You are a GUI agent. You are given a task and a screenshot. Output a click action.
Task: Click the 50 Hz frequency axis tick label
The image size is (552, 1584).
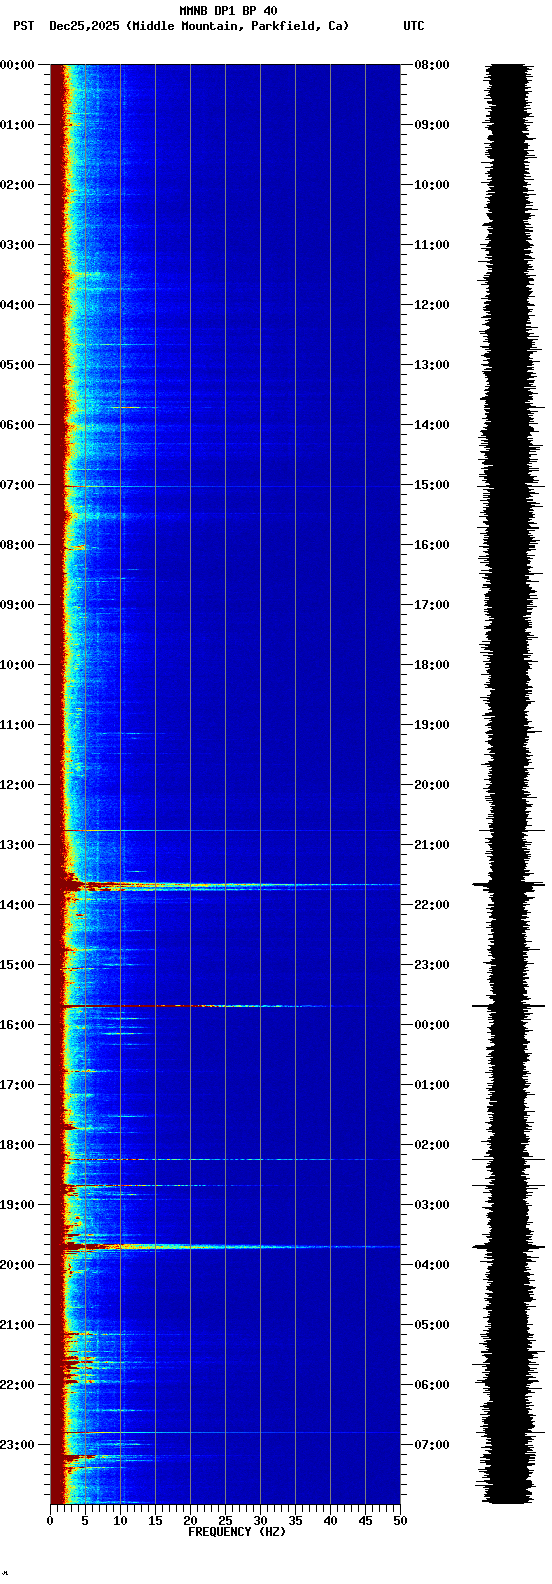coord(400,1521)
